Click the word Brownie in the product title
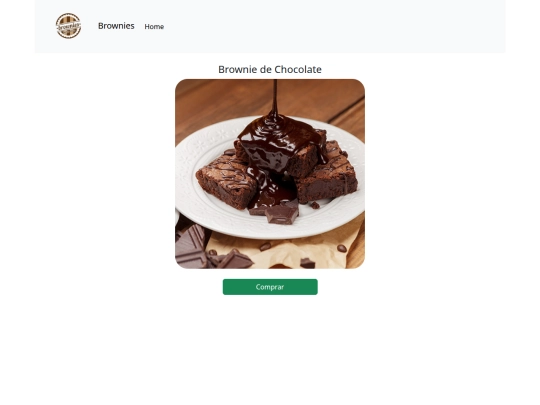The image size is (540, 405). coord(238,69)
